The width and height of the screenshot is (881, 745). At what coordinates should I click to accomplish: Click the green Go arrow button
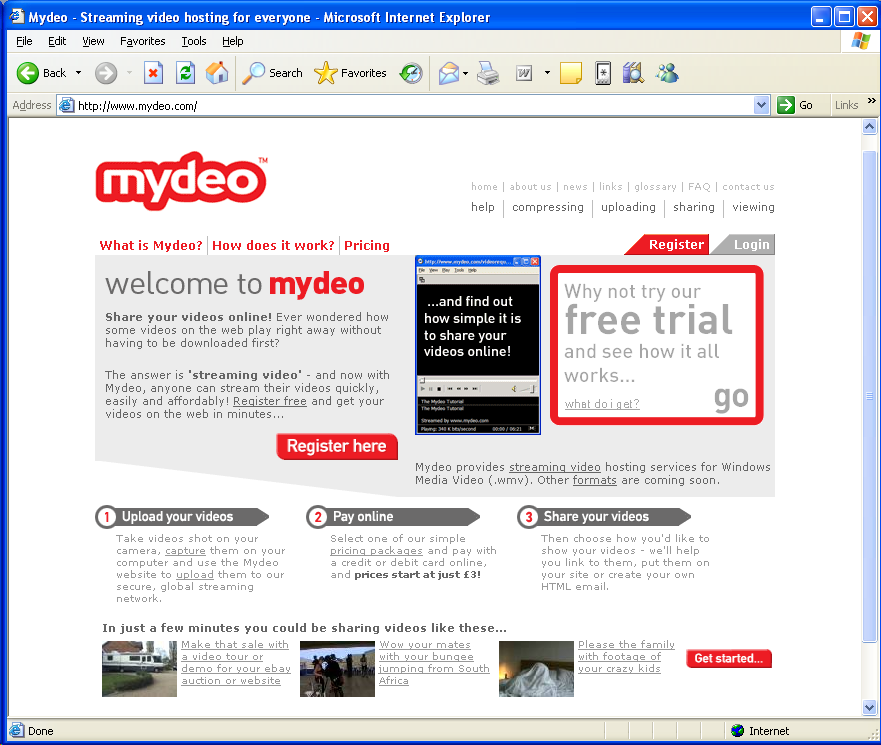[785, 105]
